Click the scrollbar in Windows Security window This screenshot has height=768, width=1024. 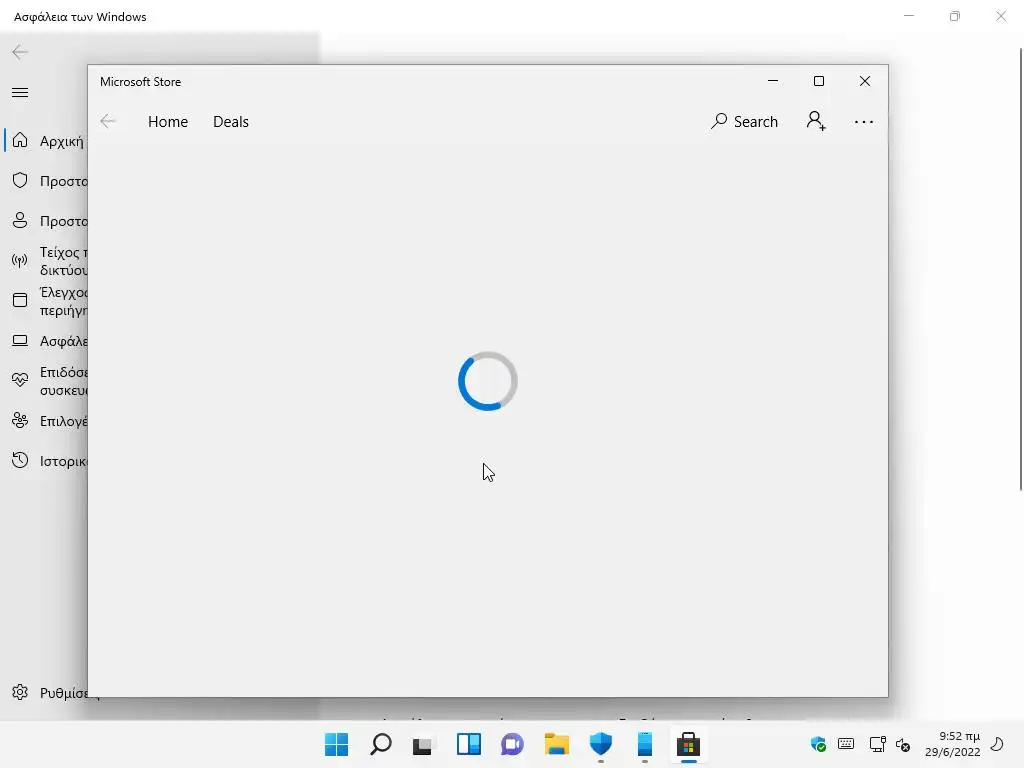1021,268
